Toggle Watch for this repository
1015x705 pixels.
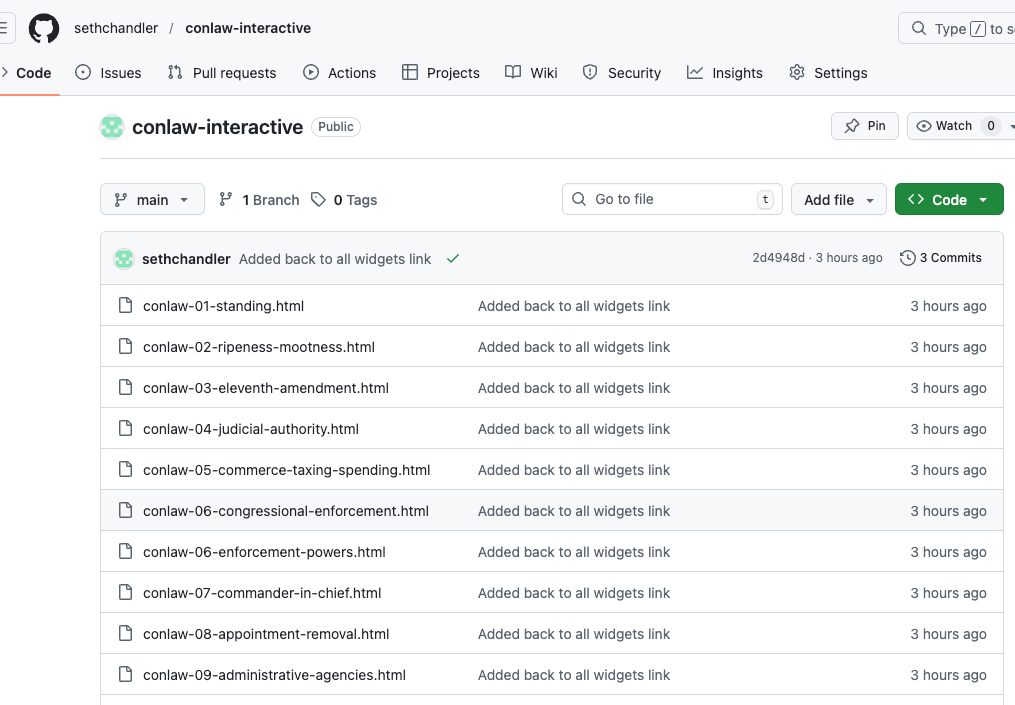(x=955, y=126)
